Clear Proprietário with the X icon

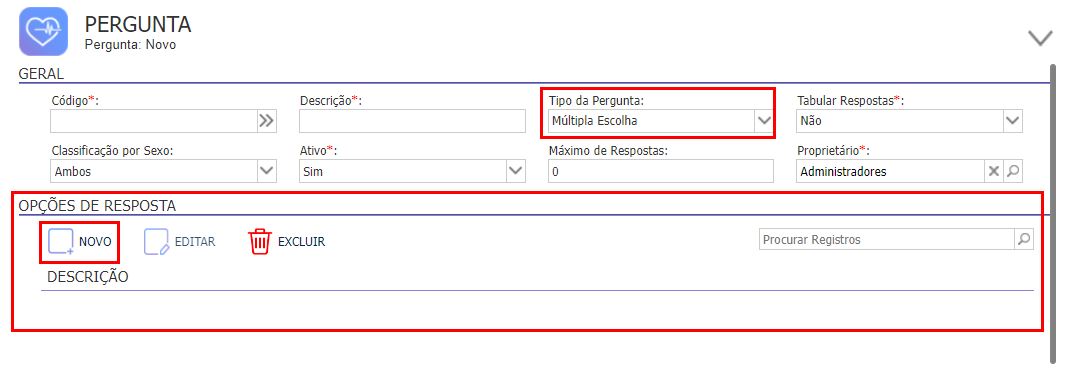[993, 171]
